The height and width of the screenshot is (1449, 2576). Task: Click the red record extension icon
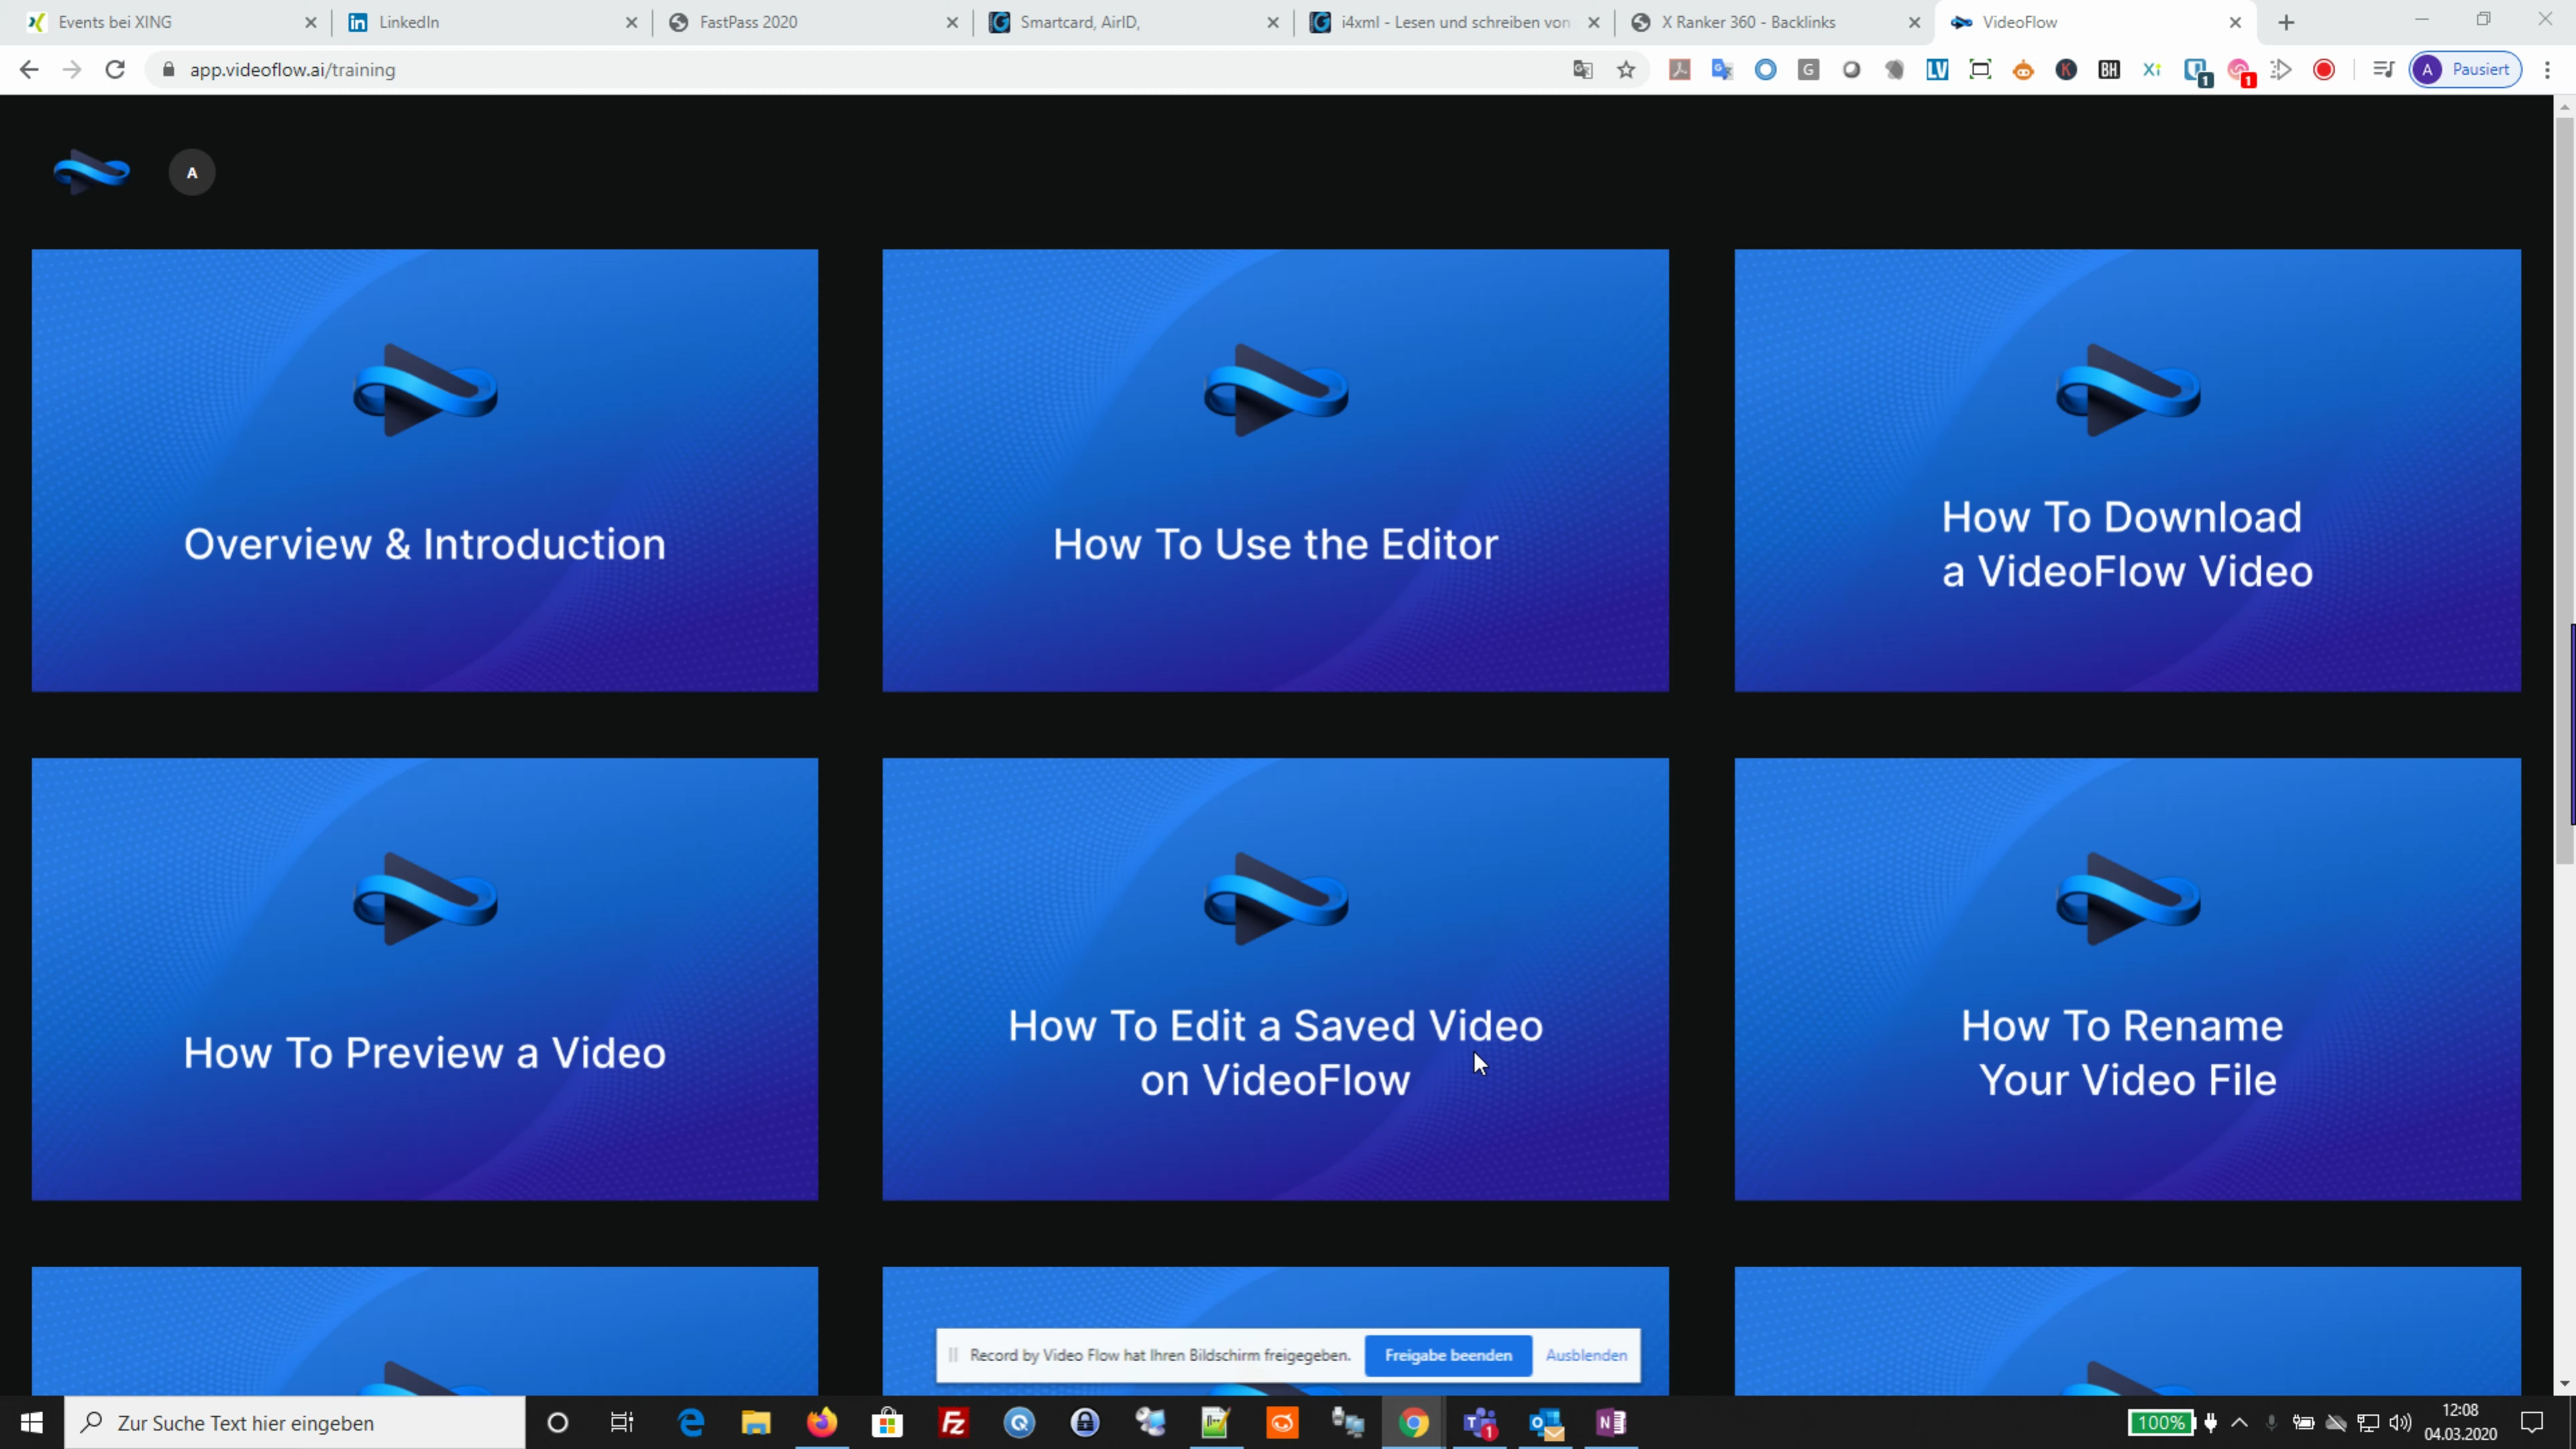2324,69
